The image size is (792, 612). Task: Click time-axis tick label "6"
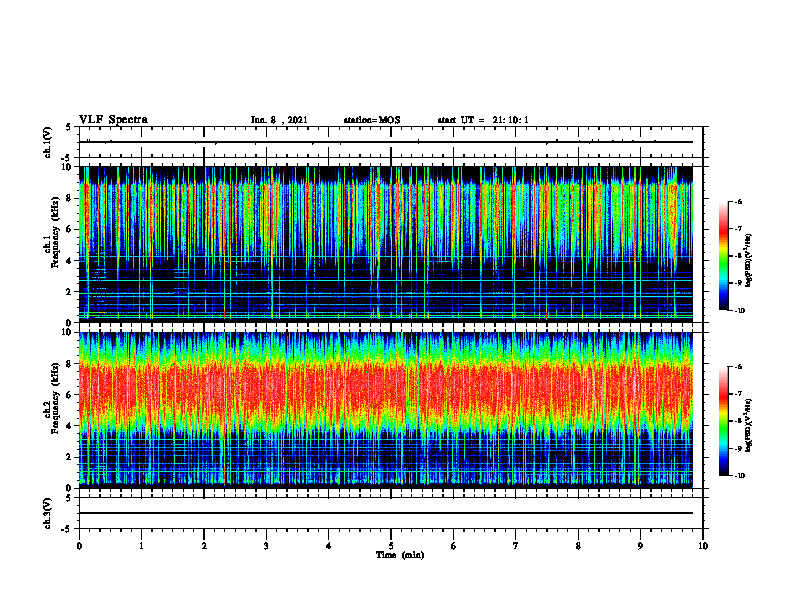pos(454,546)
